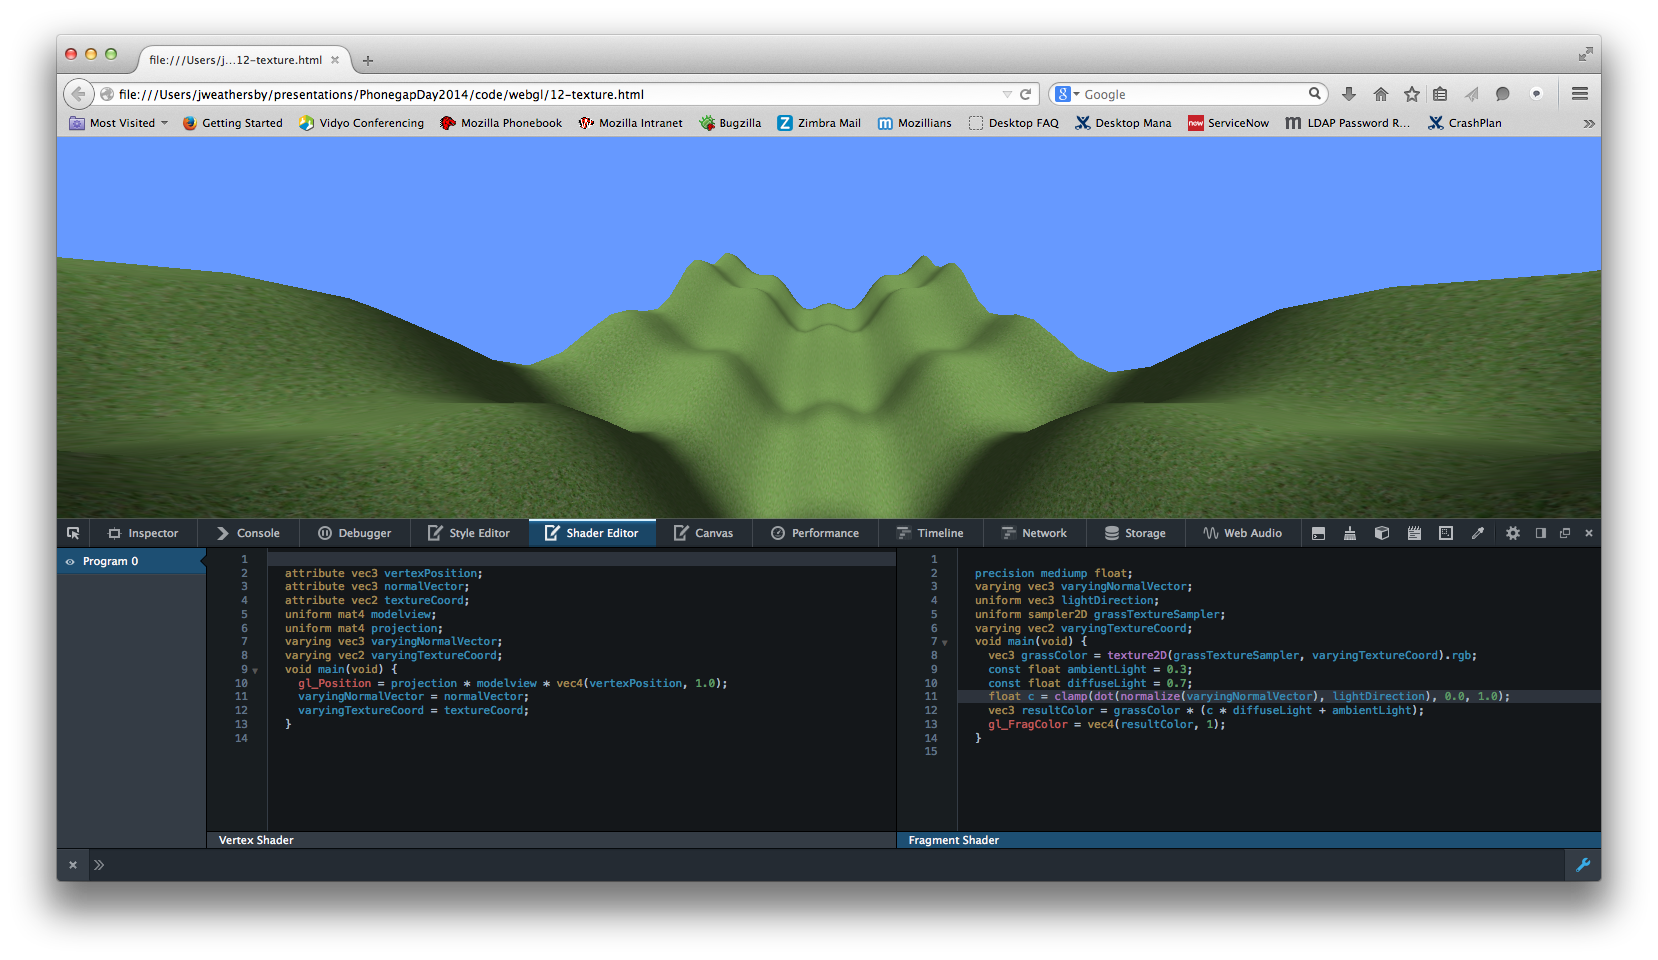
Task: Toggle the split console toolbar icon
Action: (1318, 533)
